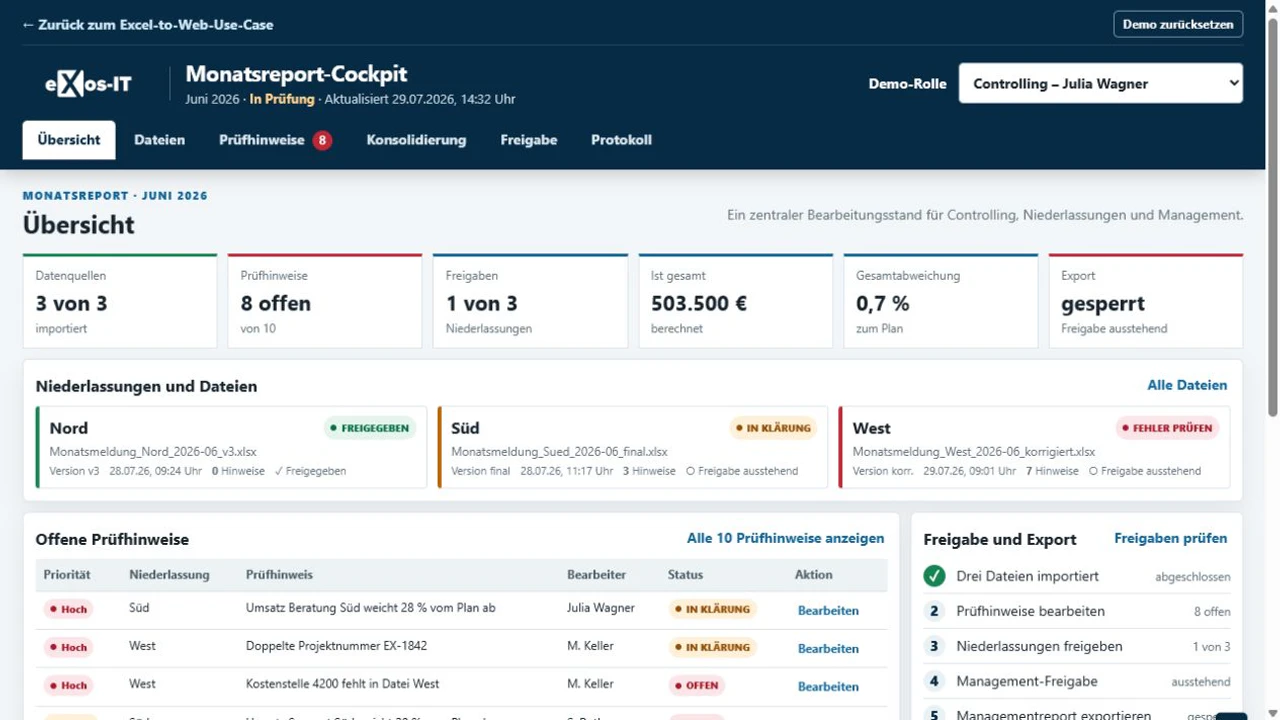
Task: Select the Nord branch card
Action: pyautogui.click(x=231, y=447)
